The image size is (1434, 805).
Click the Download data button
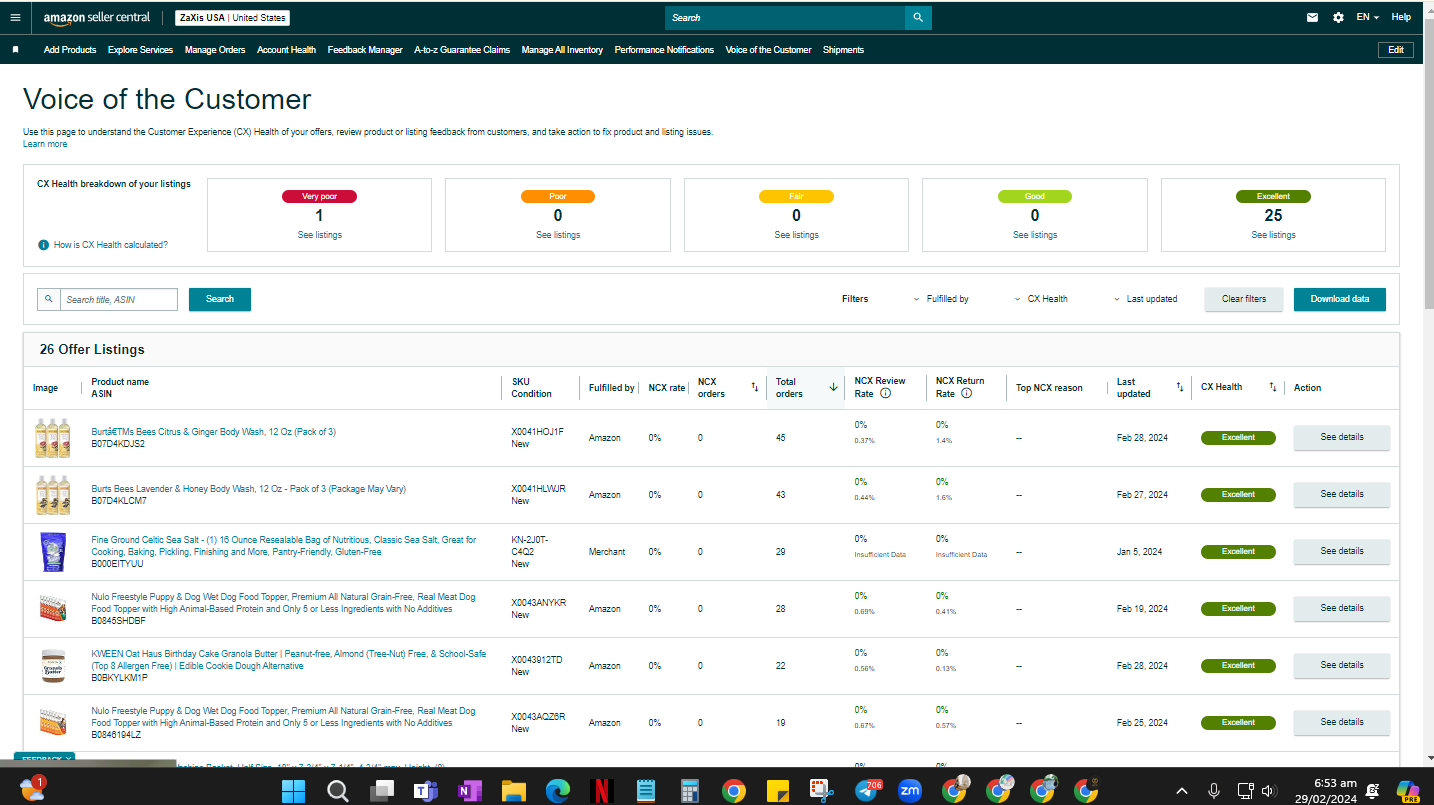coord(1340,299)
